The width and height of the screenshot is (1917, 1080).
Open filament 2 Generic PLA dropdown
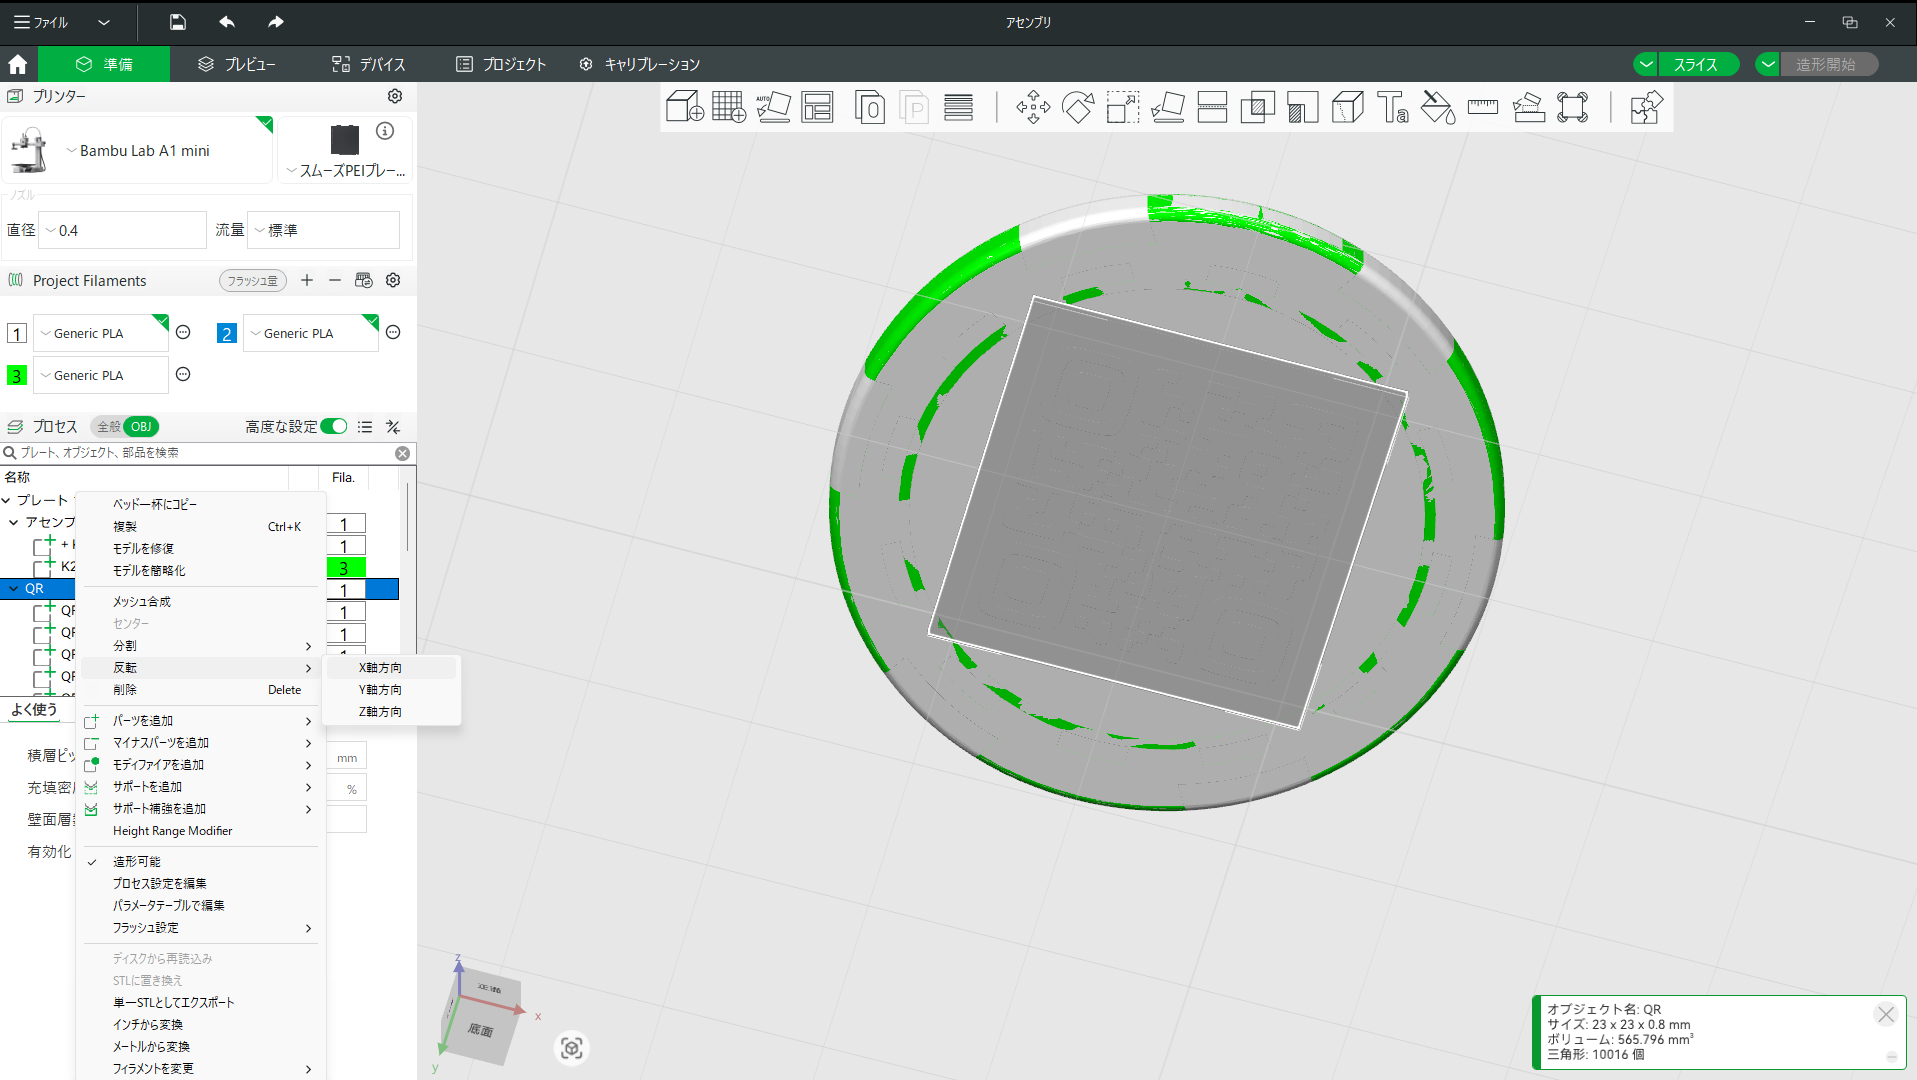(x=311, y=333)
